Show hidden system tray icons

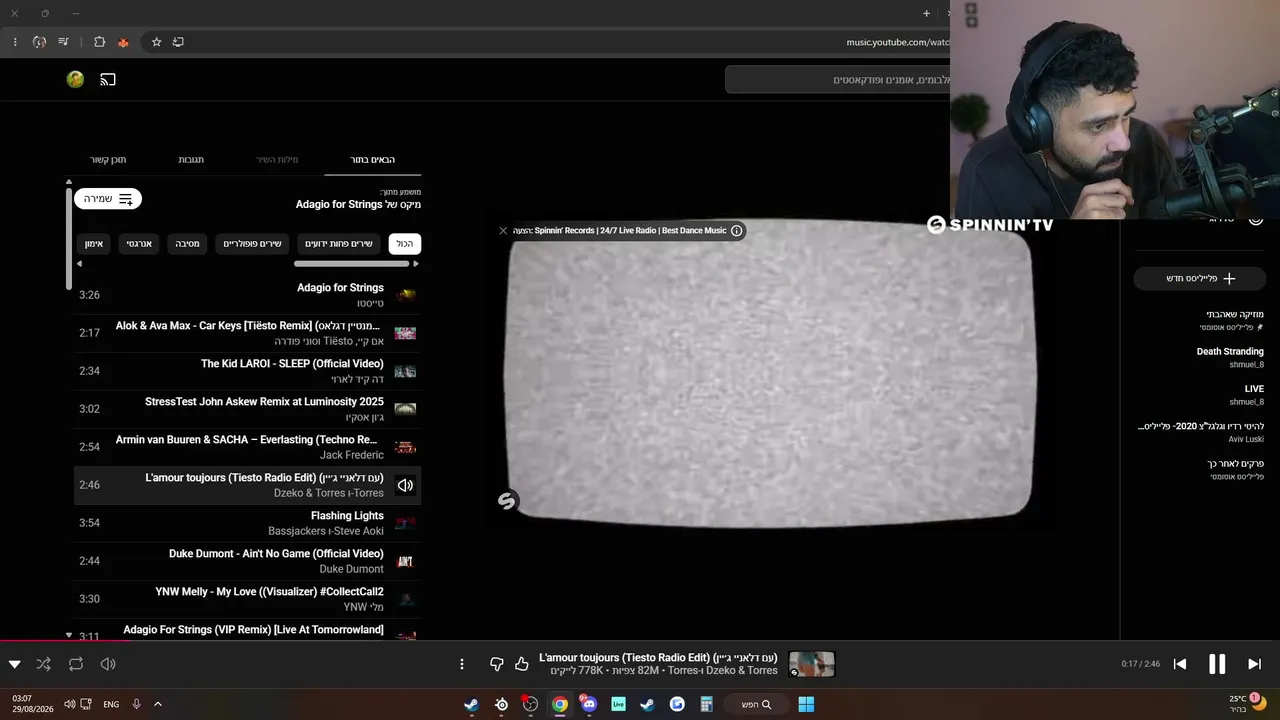pos(157,704)
